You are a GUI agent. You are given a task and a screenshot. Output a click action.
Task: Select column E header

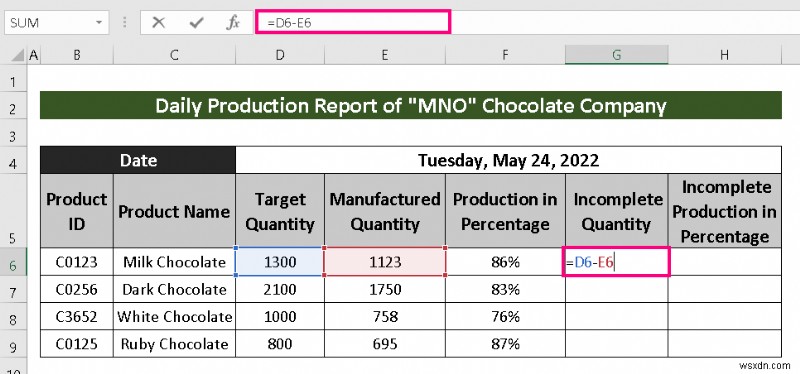point(385,55)
